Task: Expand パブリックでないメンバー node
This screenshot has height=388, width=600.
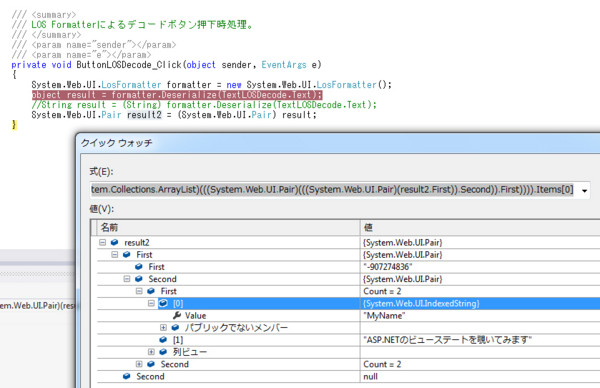Action: pyautogui.click(x=163, y=328)
